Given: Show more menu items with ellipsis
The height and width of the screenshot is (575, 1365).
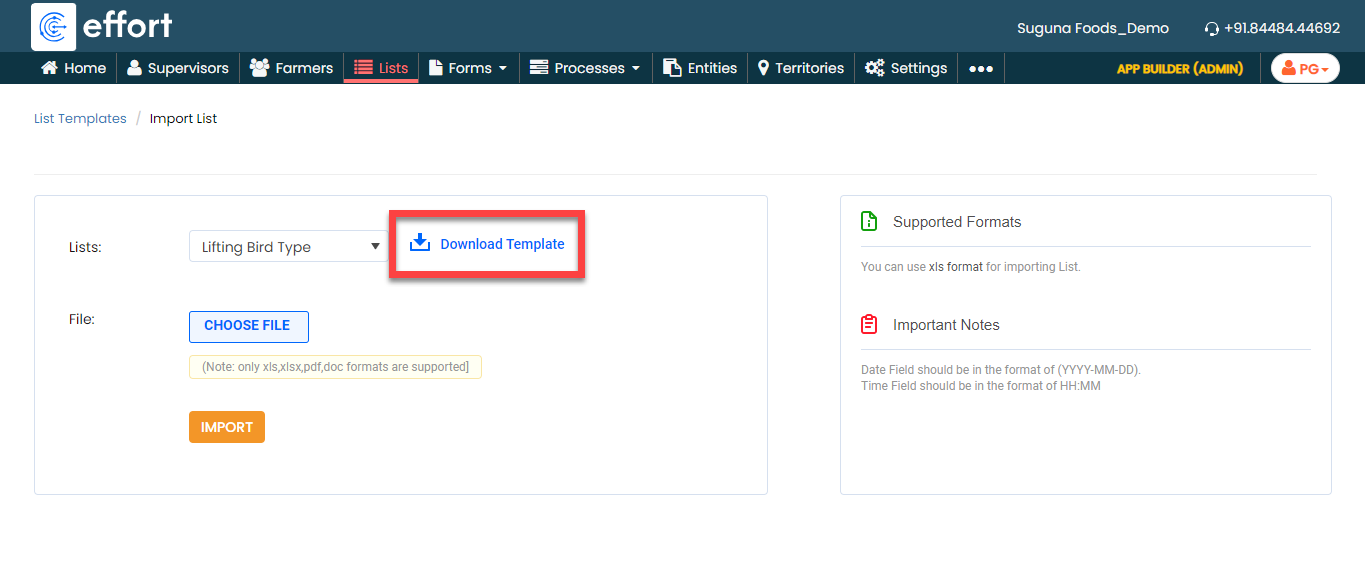Looking at the screenshot, I should 981,69.
